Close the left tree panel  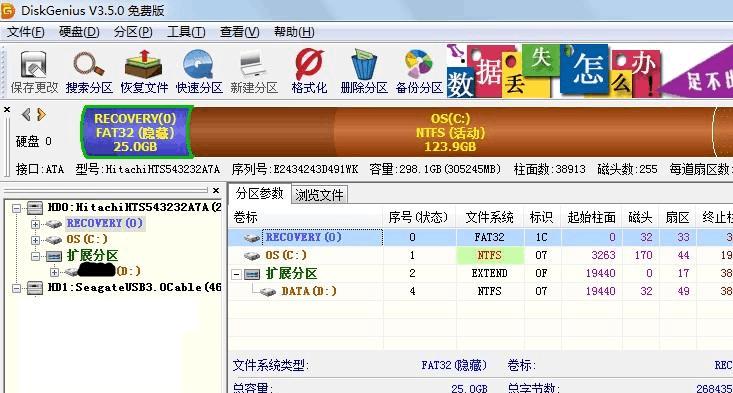(x=216, y=190)
